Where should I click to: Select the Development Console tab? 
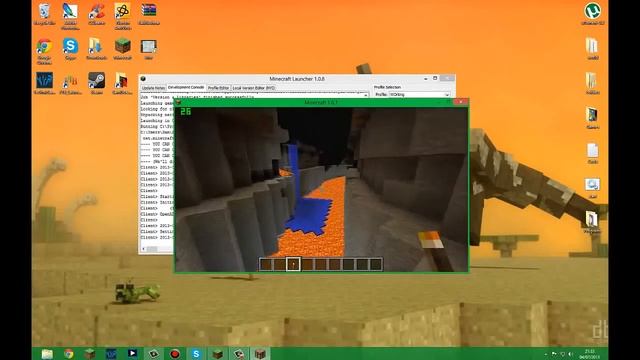coord(186,87)
